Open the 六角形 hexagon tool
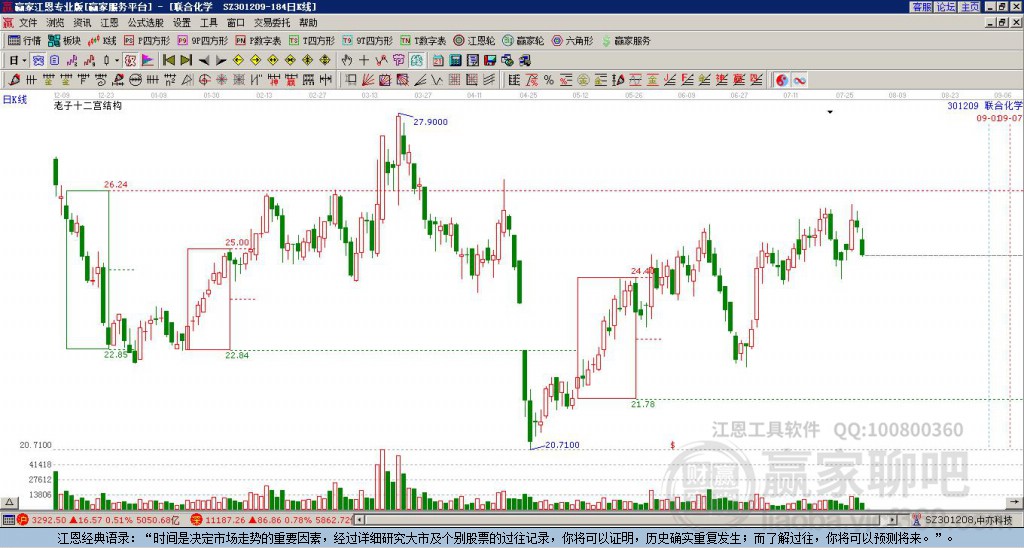The height and width of the screenshot is (548, 1024). [572, 40]
